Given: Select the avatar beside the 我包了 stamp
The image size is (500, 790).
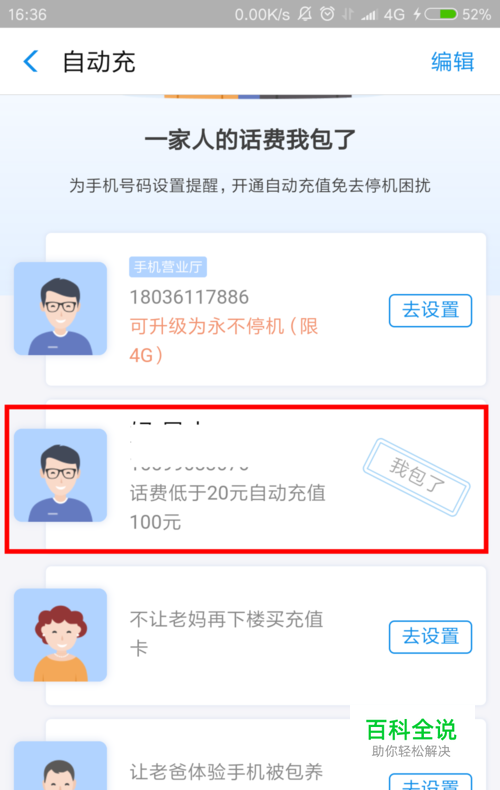Looking at the screenshot, I should [60, 475].
